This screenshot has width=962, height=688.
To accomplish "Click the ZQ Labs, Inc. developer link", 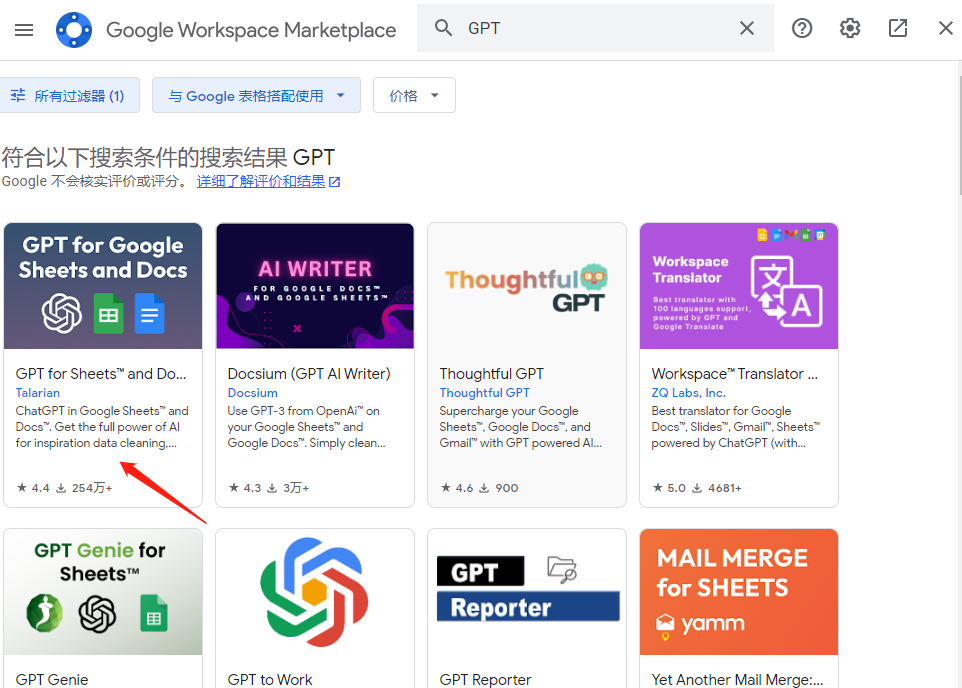I will click(688, 393).
